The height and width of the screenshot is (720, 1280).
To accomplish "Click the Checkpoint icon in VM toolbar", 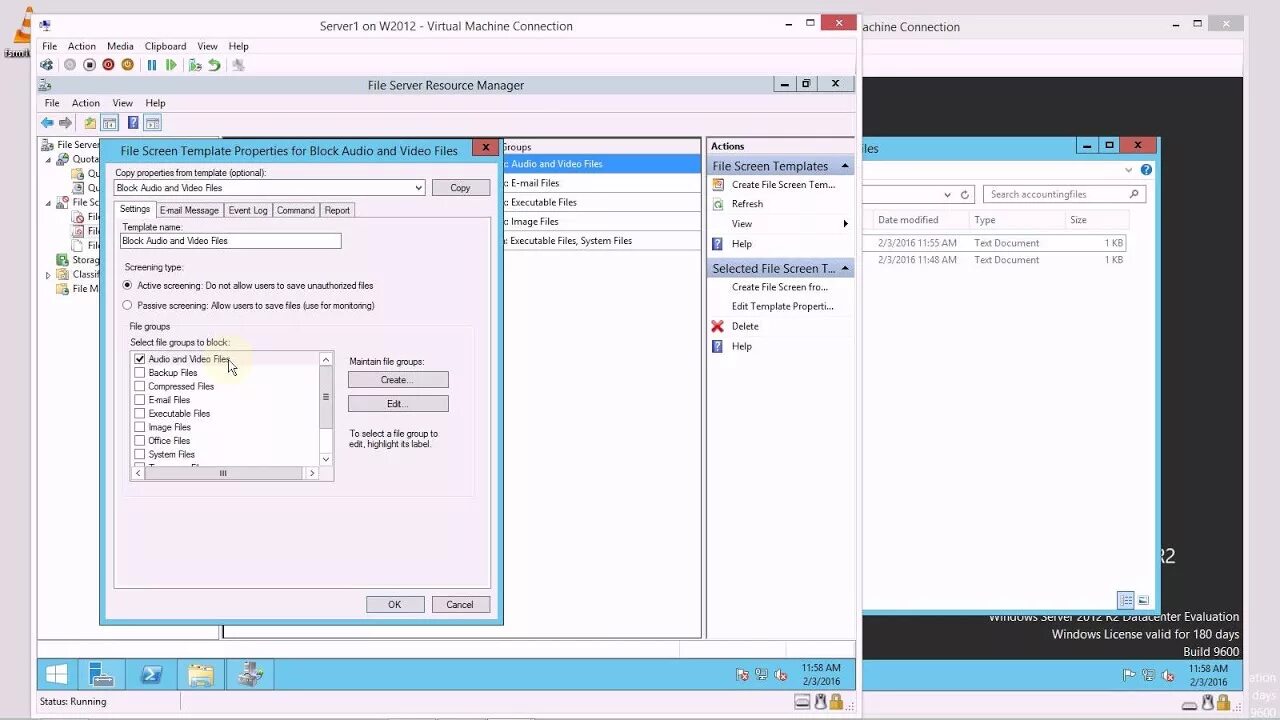I will pyautogui.click(x=195, y=65).
